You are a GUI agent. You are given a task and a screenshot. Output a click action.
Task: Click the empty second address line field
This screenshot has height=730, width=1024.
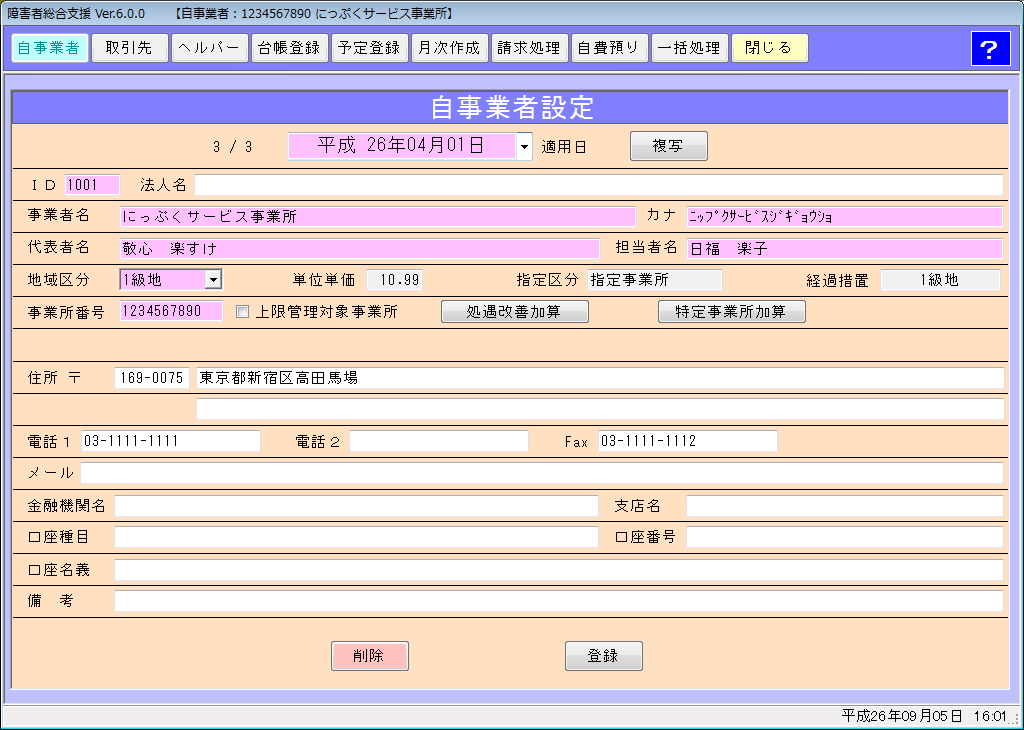(600, 409)
